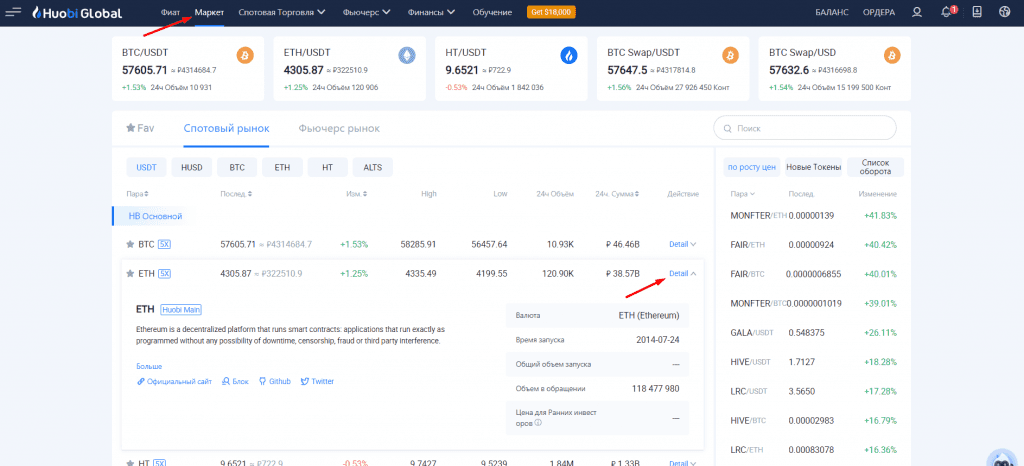This screenshot has width=1024, height=466.
Task: Click the Bitcoin icon on BTC/USDT card
Action: point(245,55)
